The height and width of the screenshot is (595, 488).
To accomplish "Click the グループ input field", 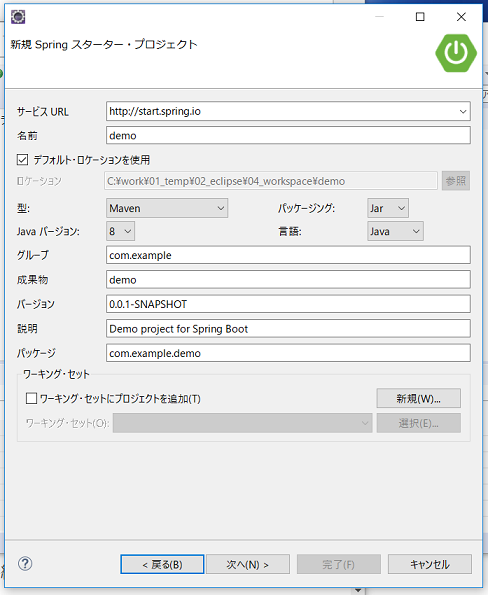I will [x=288, y=255].
